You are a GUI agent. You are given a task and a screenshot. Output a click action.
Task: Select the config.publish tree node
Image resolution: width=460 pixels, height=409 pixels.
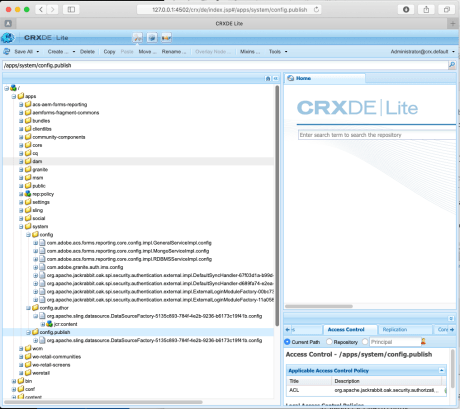pos(55,332)
